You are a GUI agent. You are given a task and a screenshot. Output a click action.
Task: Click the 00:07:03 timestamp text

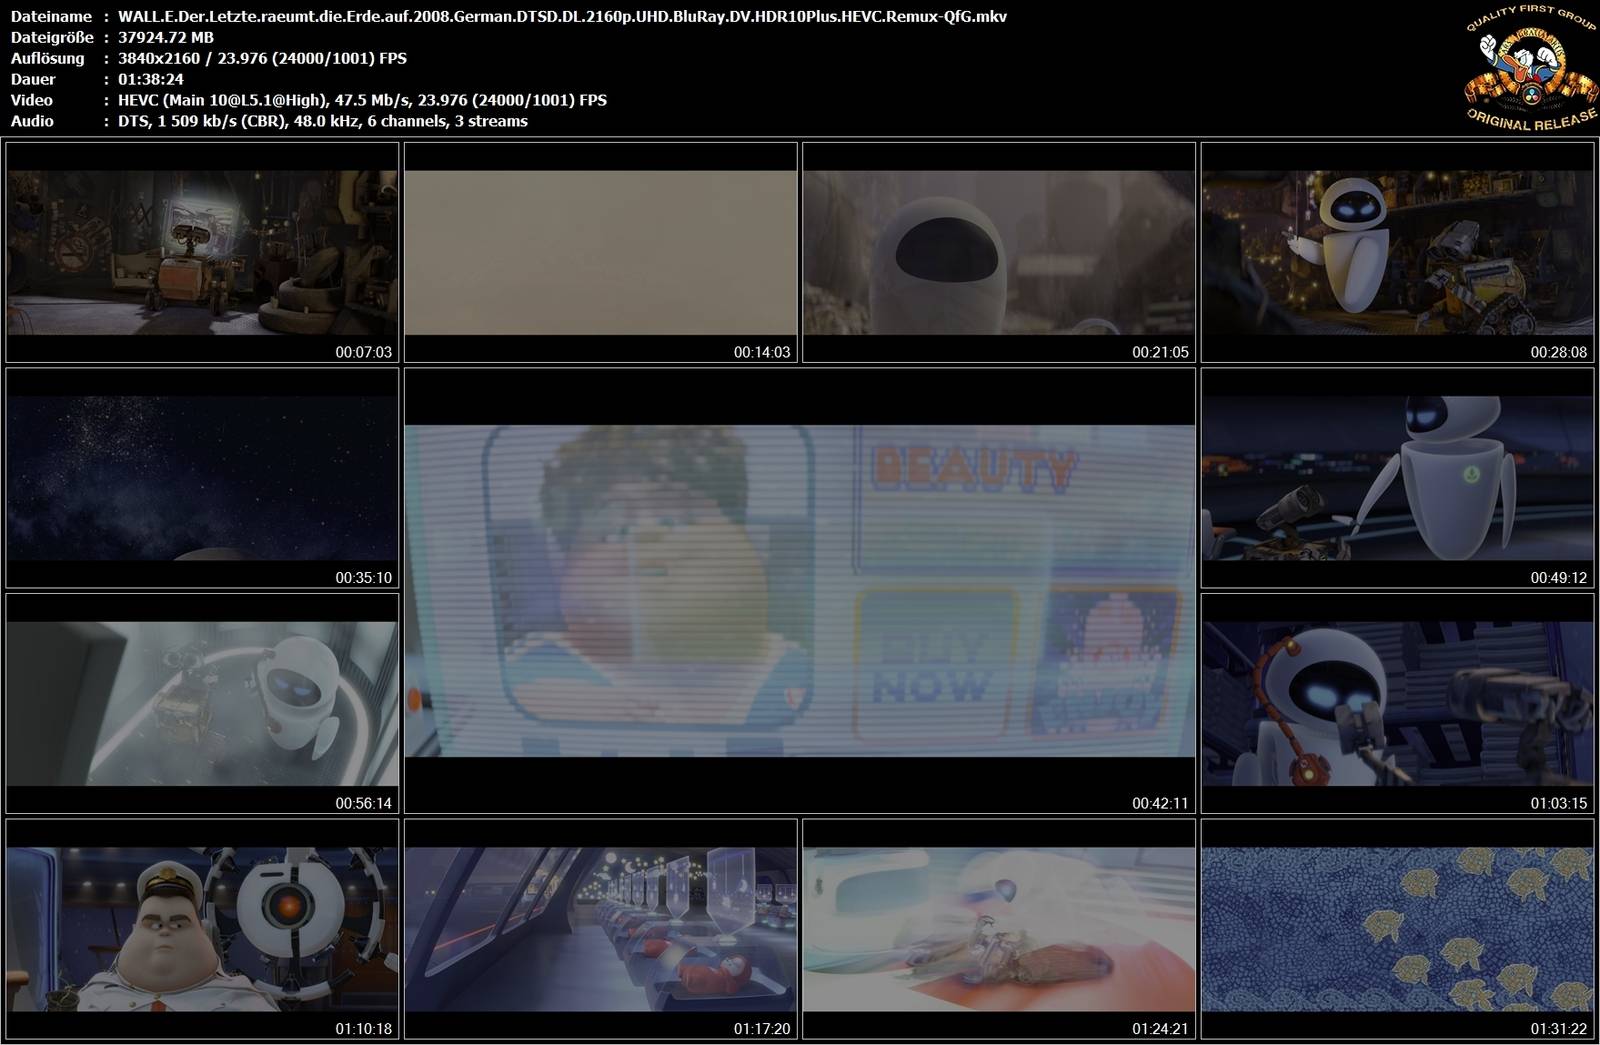point(363,352)
